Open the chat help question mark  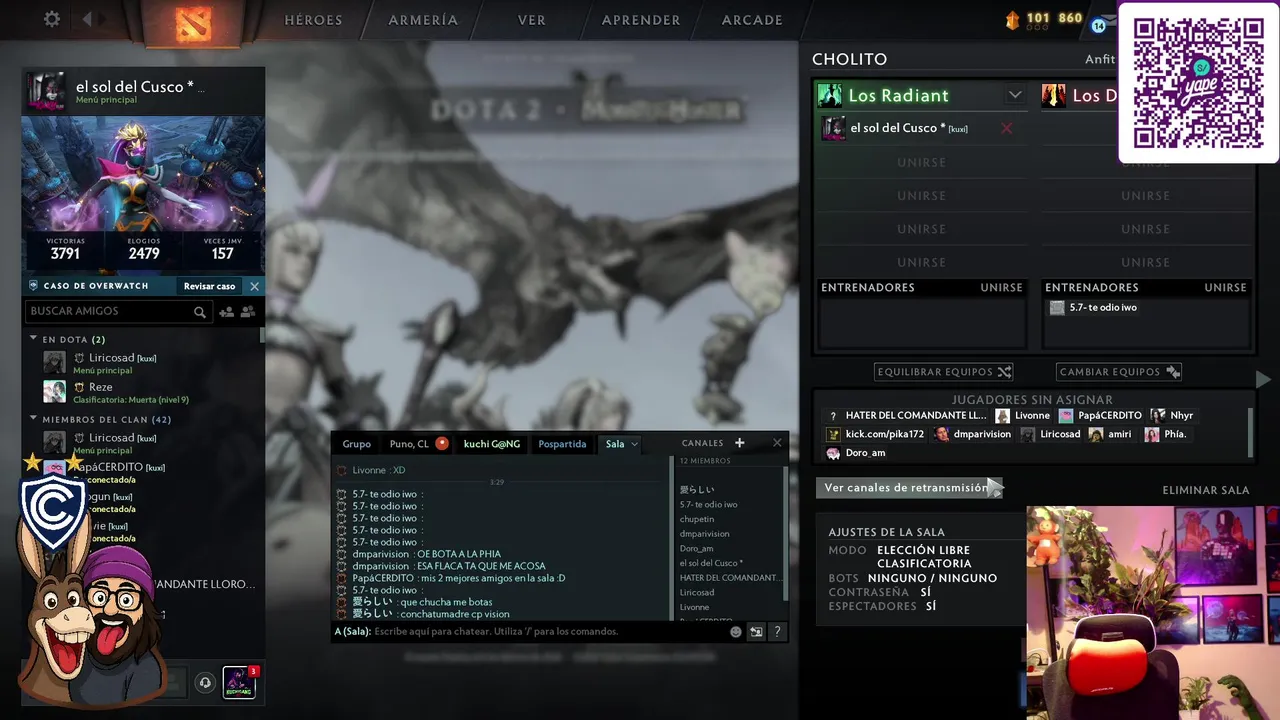[776, 631]
